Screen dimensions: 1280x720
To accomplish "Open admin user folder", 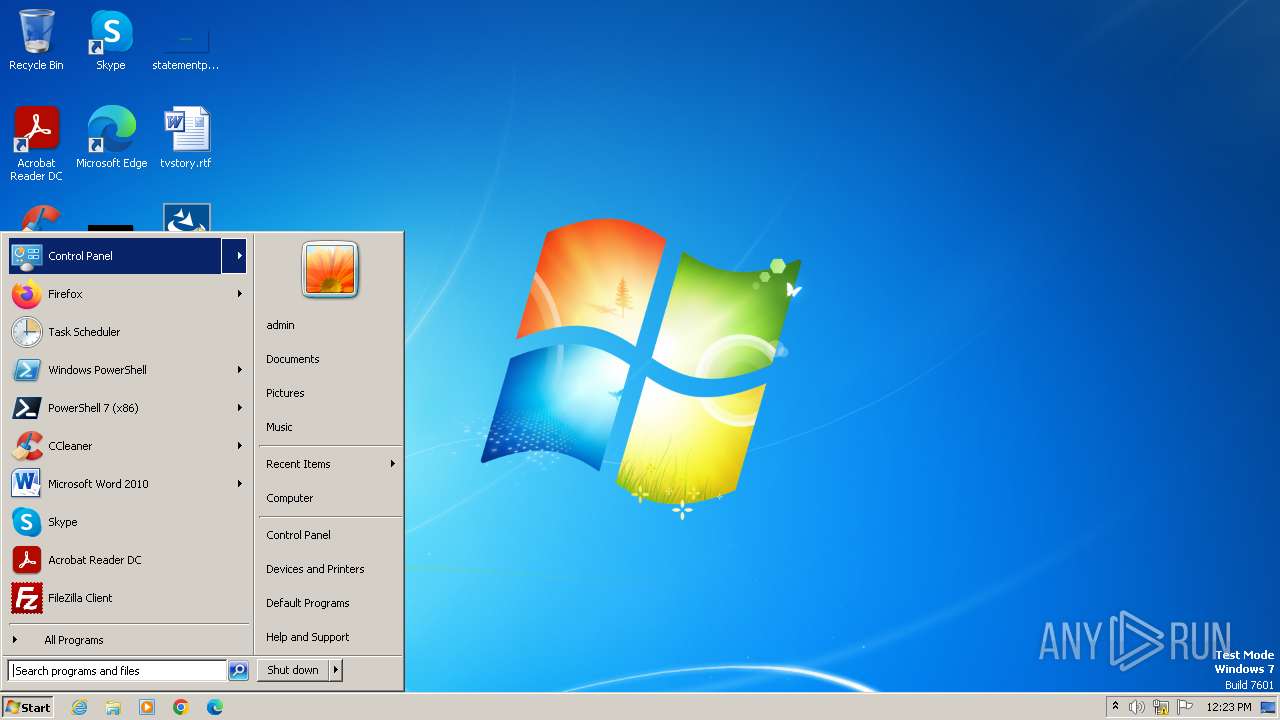I will 330,325.
